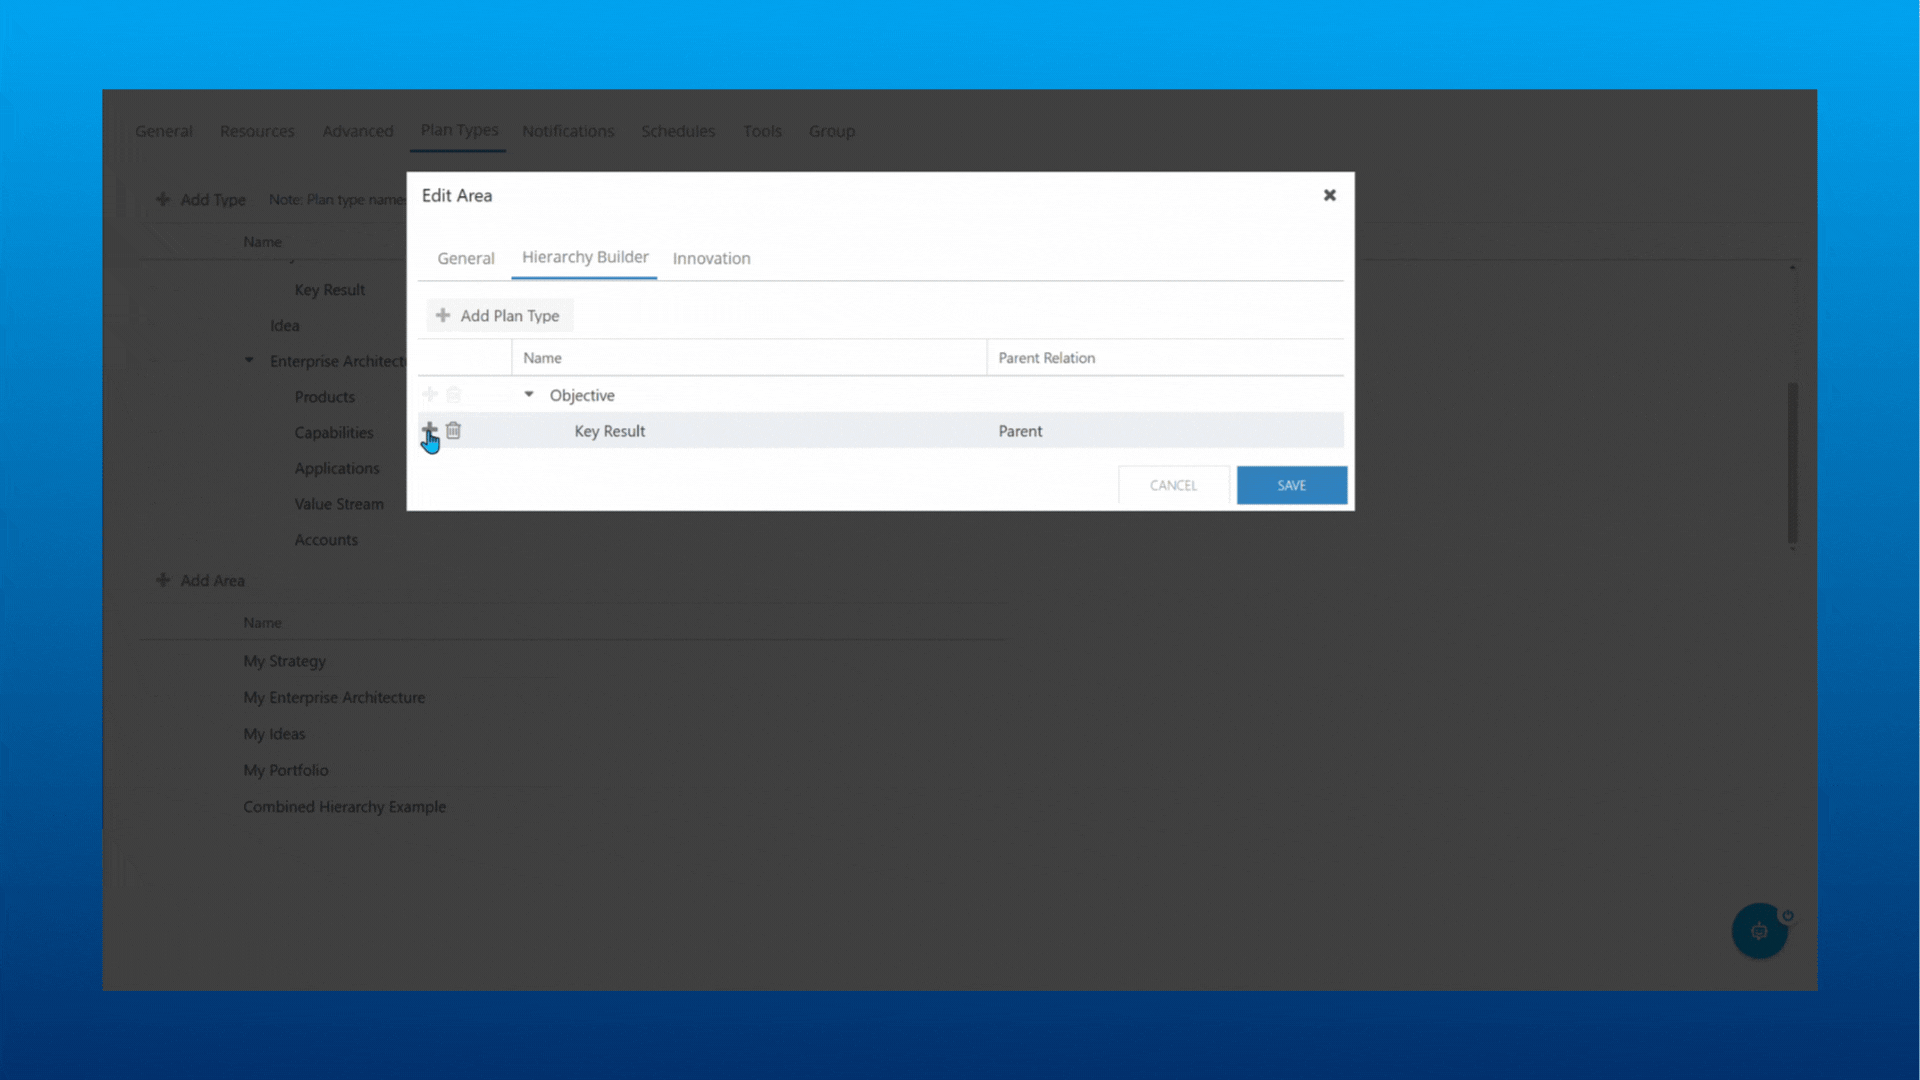Select Idea in the plan types list
The image size is (1920, 1080).
(284, 326)
